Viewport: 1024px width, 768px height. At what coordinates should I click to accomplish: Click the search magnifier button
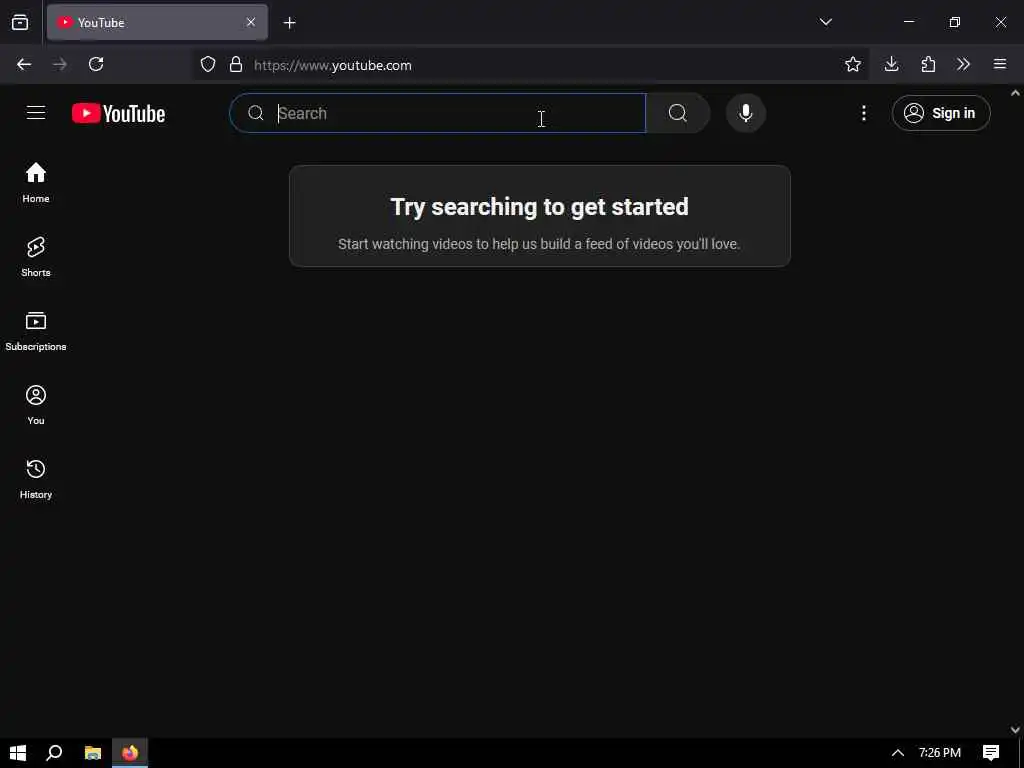pyautogui.click(x=678, y=113)
